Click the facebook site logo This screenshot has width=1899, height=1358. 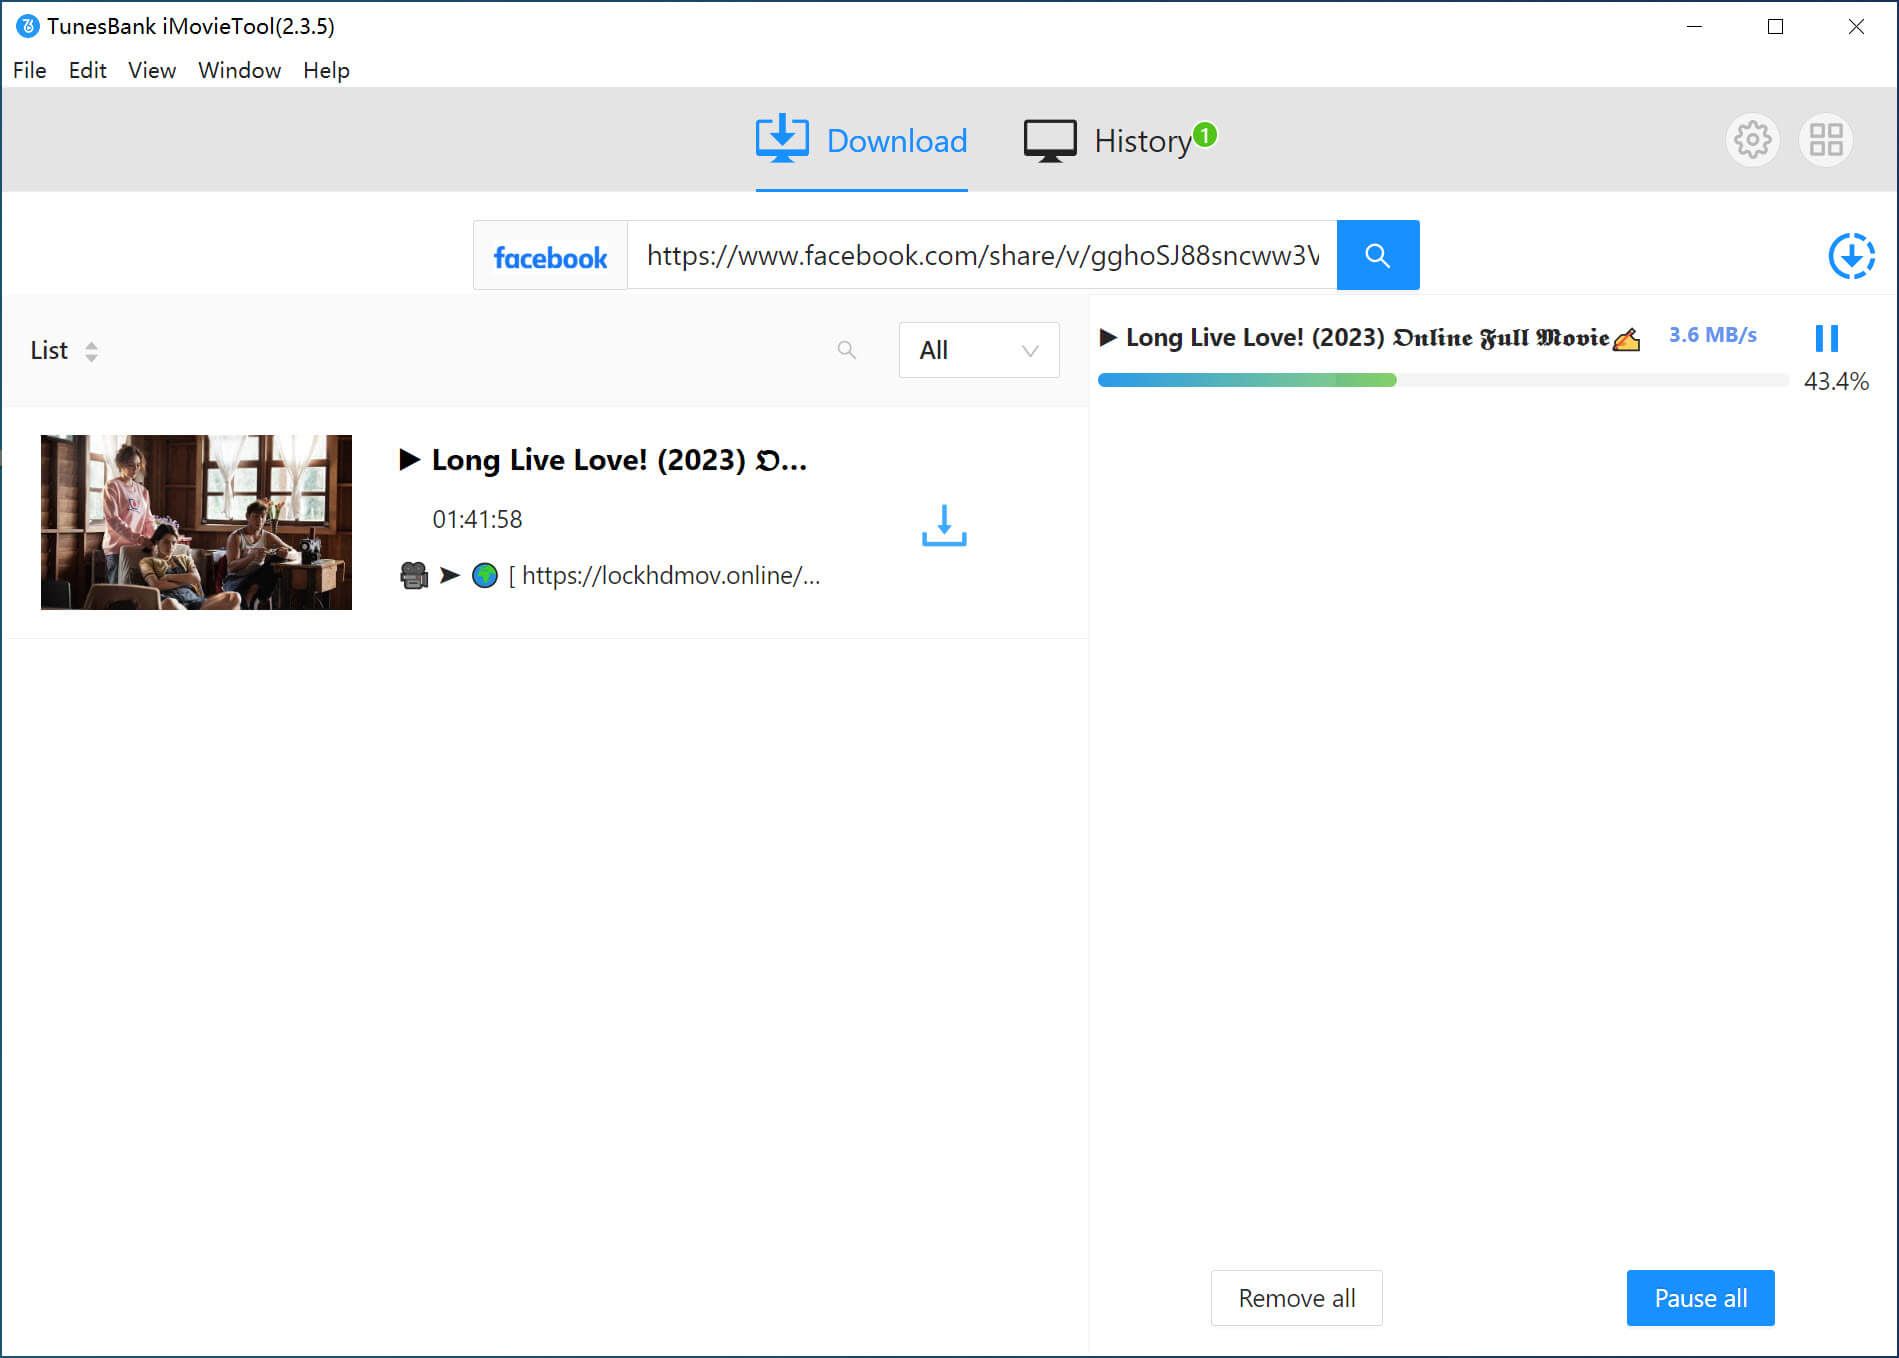[x=550, y=256]
